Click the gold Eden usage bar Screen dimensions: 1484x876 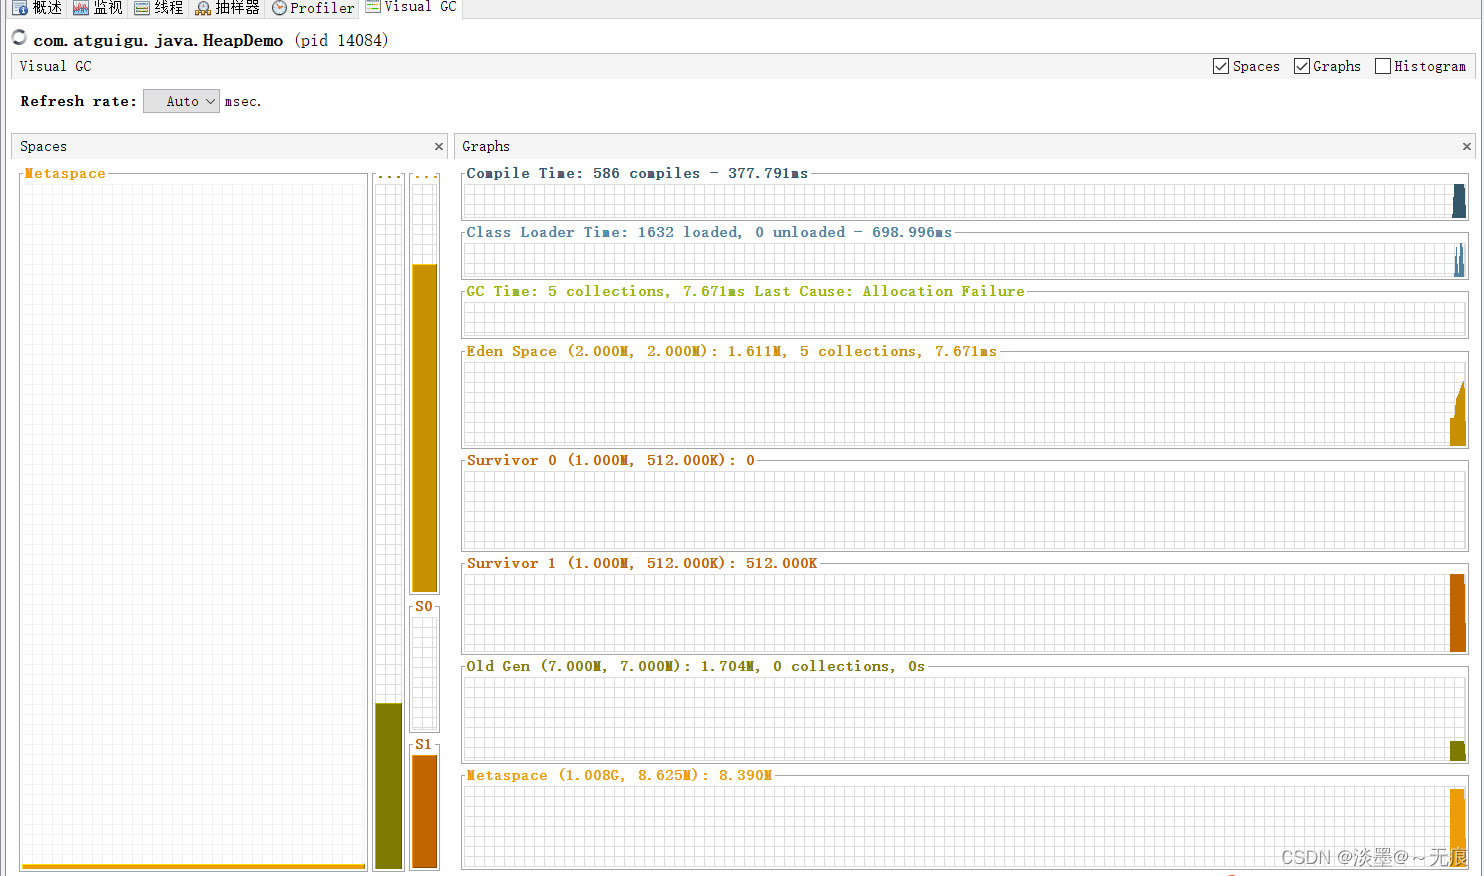pos(425,428)
